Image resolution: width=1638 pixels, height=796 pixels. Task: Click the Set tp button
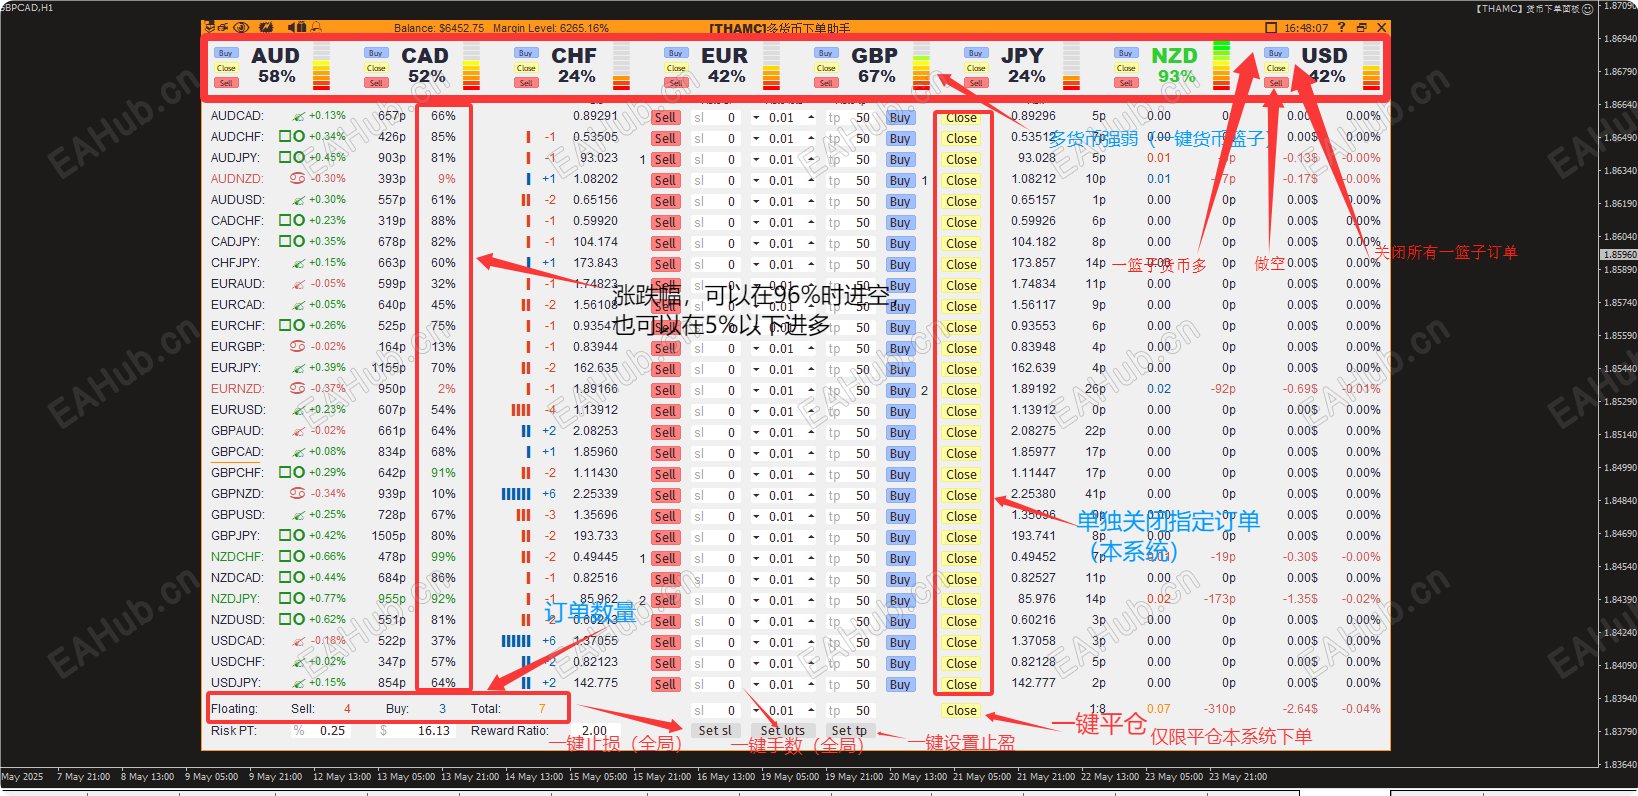[x=849, y=731]
